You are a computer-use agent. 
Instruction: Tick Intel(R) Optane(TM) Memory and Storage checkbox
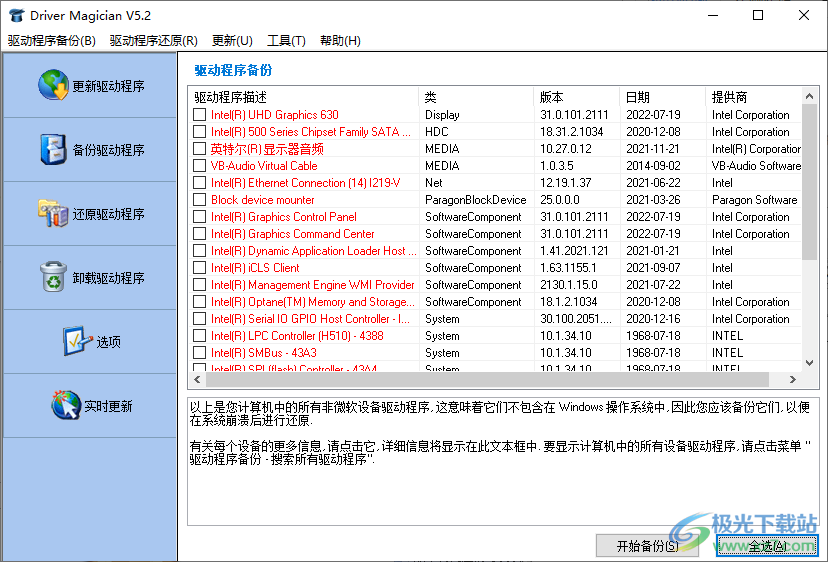tap(199, 302)
